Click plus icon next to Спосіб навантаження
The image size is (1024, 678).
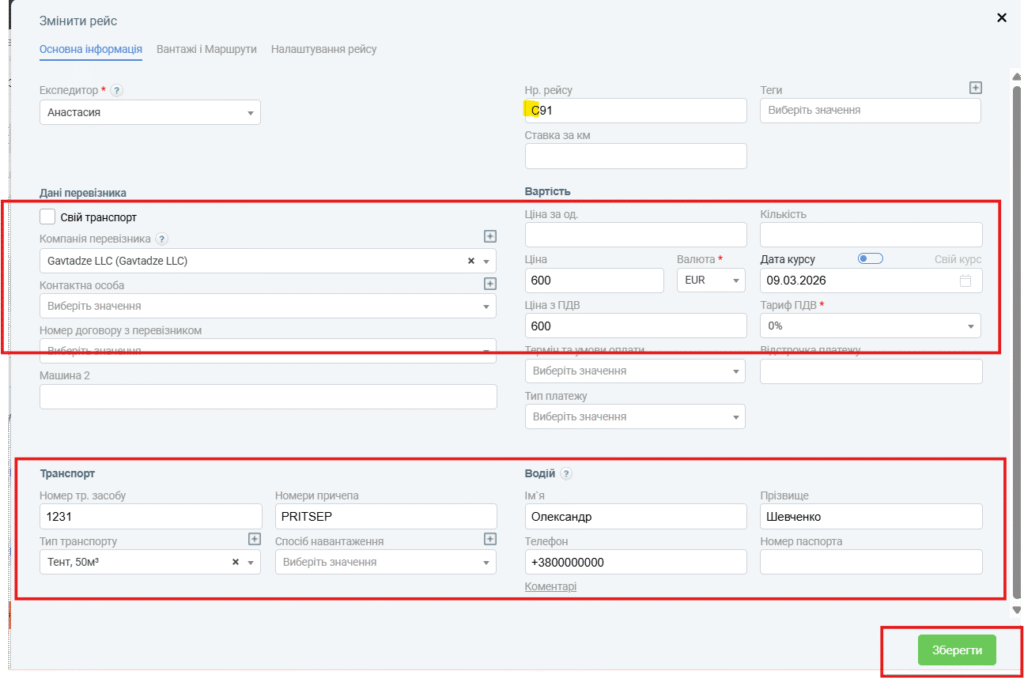490,539
